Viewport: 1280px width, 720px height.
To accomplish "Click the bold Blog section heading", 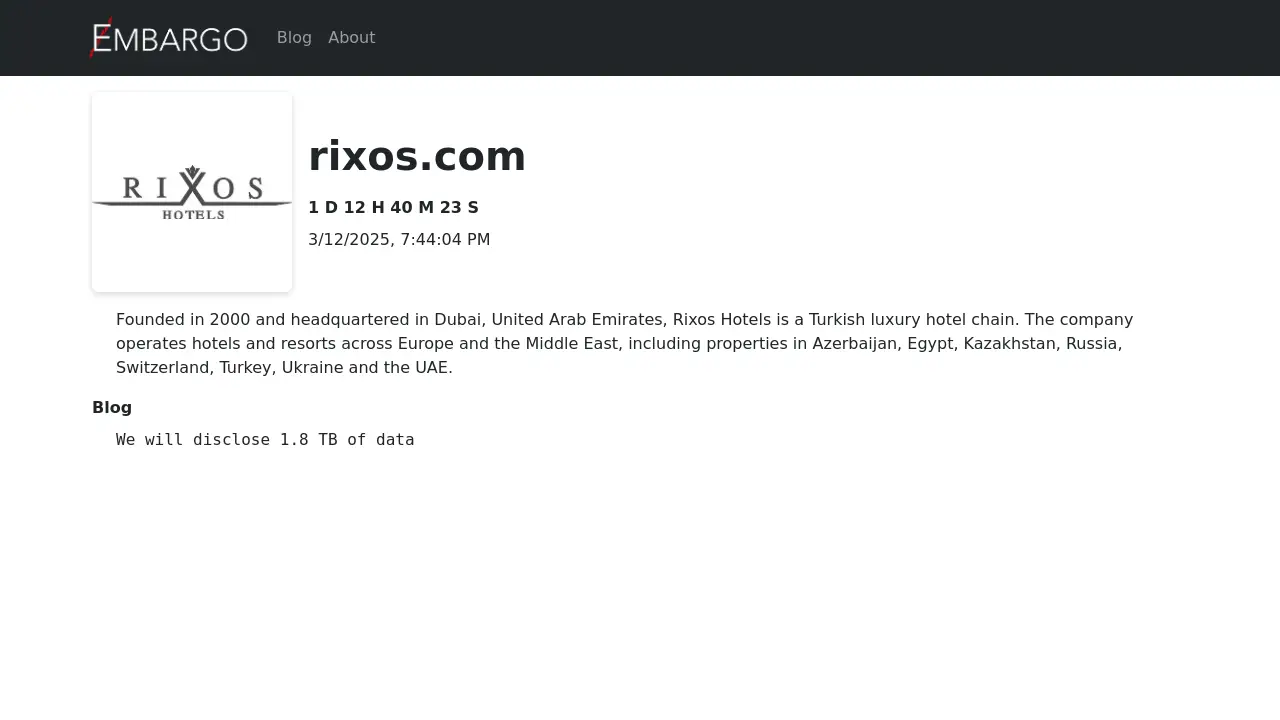I will (x=112, y=408).
